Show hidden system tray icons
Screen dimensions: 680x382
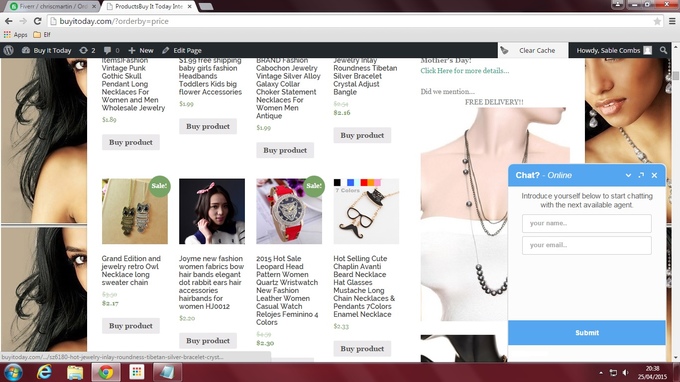(601, 372)
